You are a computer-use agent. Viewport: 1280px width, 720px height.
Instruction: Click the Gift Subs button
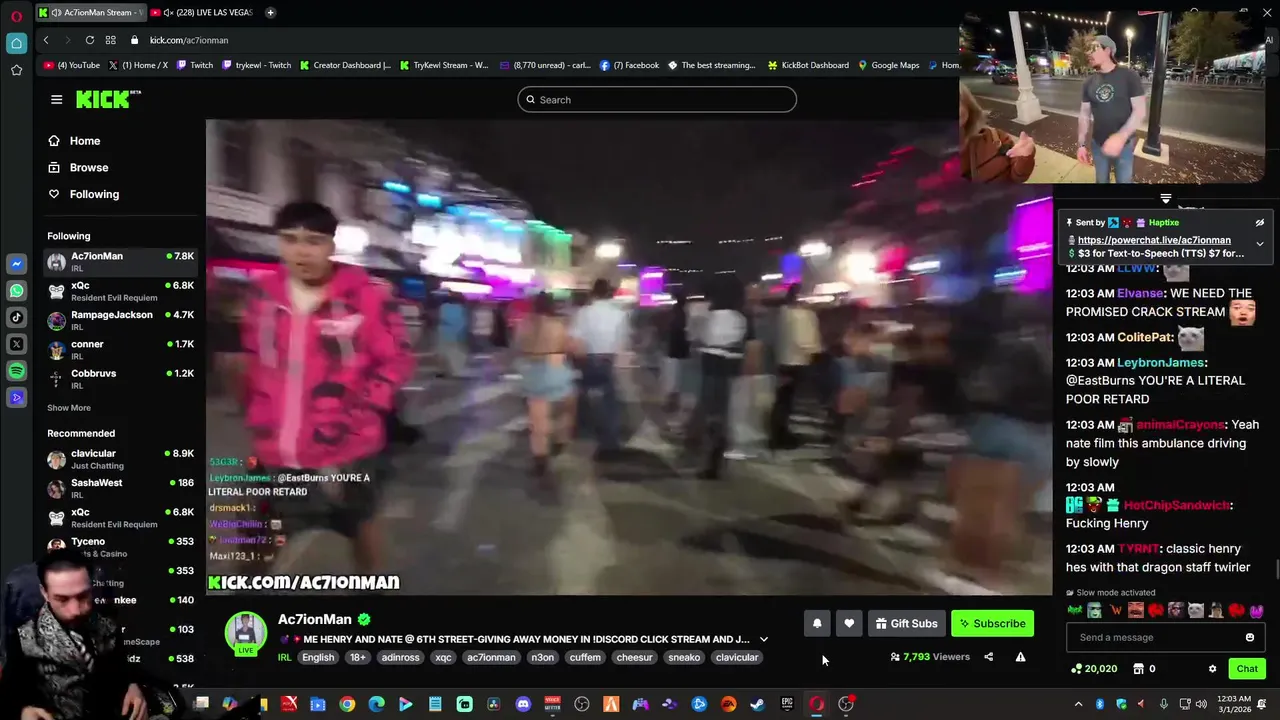(906, 623)
